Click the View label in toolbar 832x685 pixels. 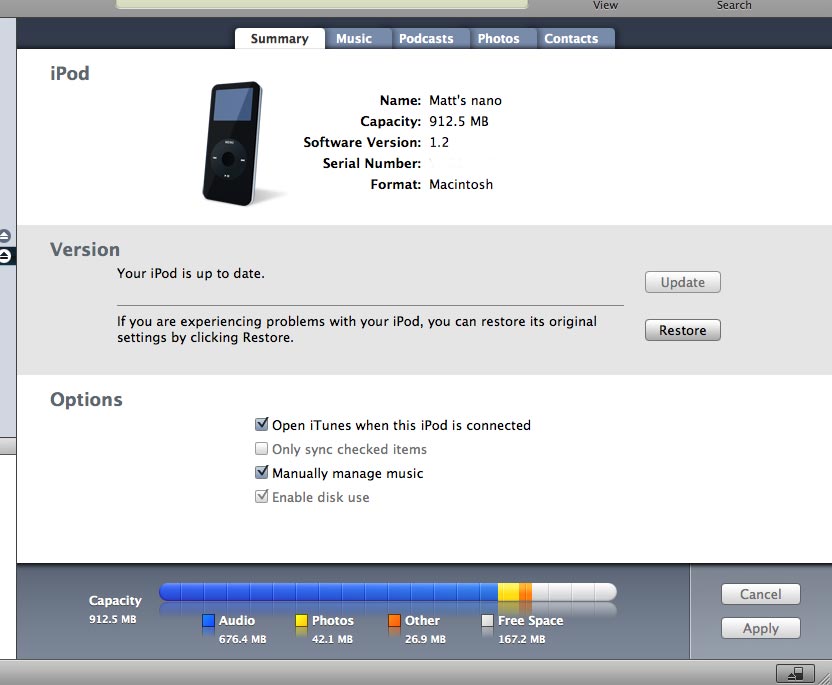coord(605,5)
